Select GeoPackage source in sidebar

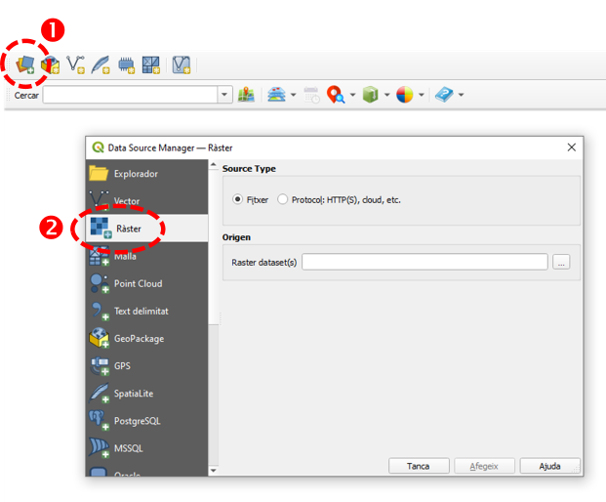point(147,339)
